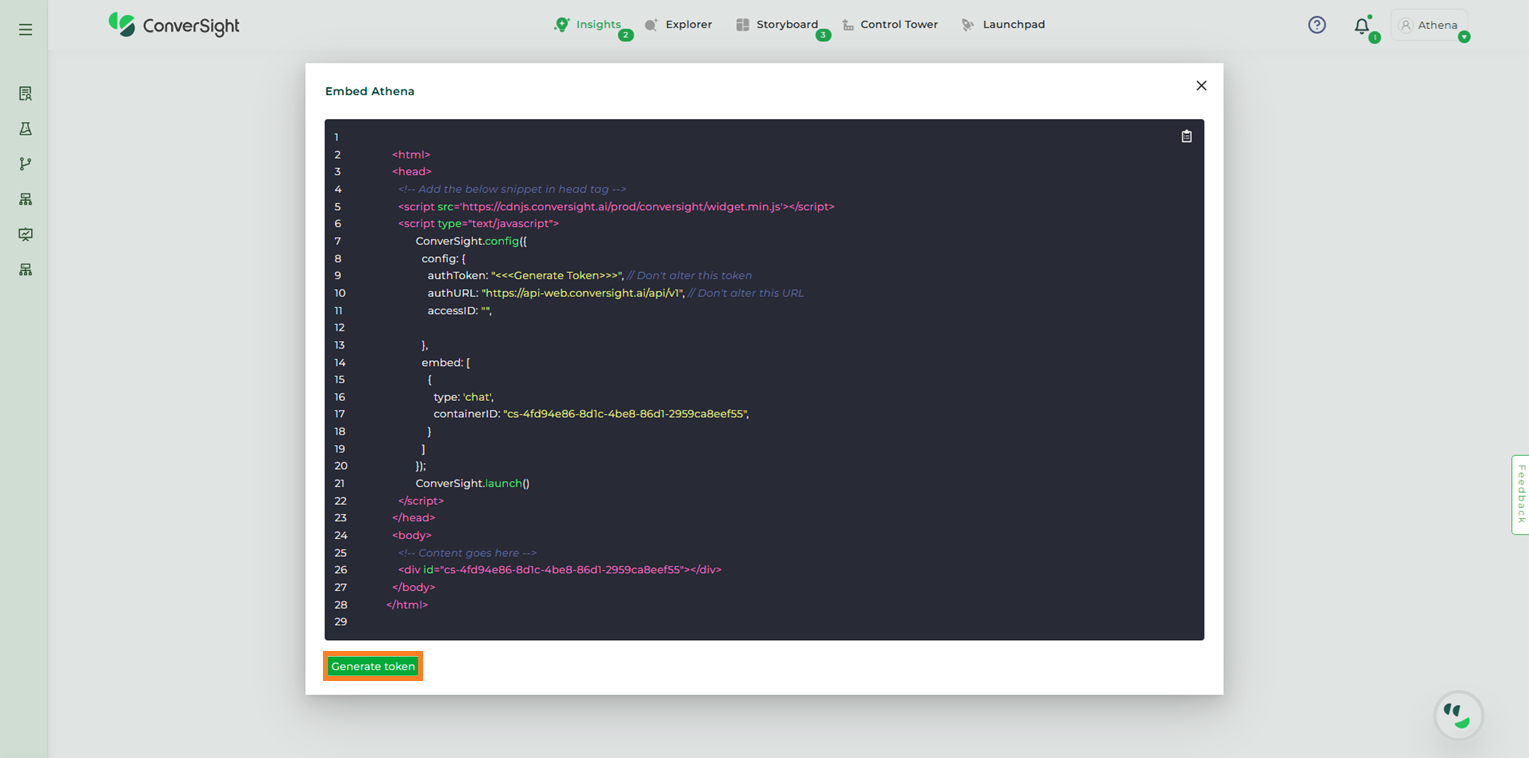Open the floating Athena chat assistant bubble
Screen dimensions: 1529x758
point(1458,715)
